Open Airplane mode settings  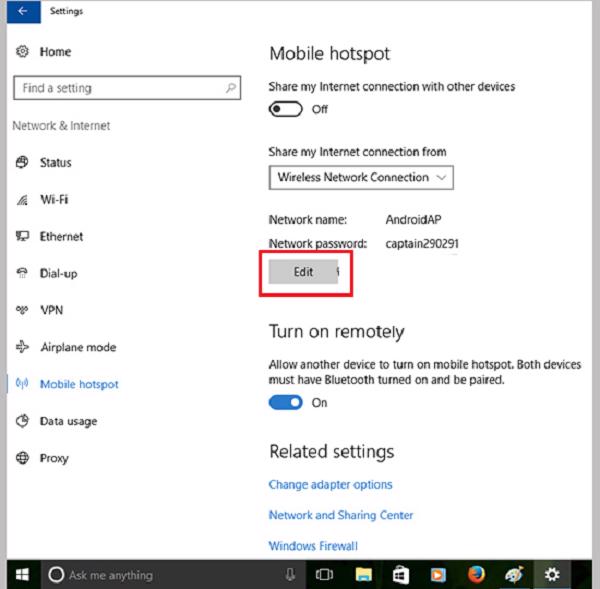(77, 348)
